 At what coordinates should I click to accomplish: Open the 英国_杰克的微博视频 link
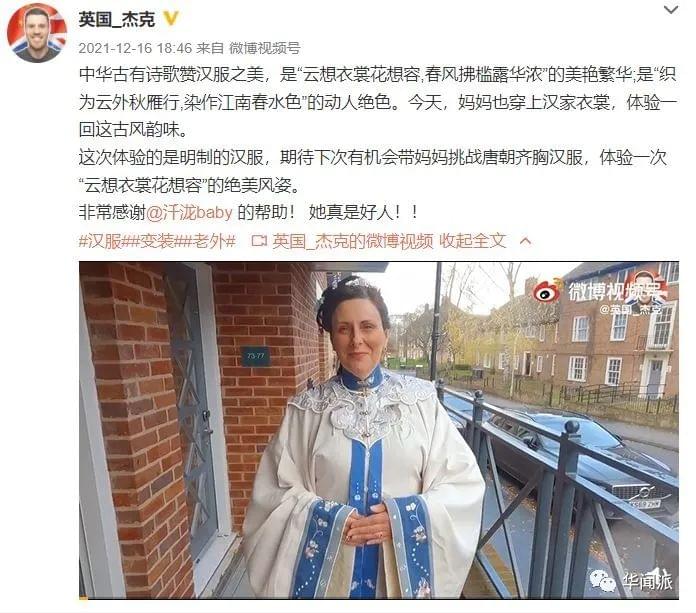pos(353,241)
